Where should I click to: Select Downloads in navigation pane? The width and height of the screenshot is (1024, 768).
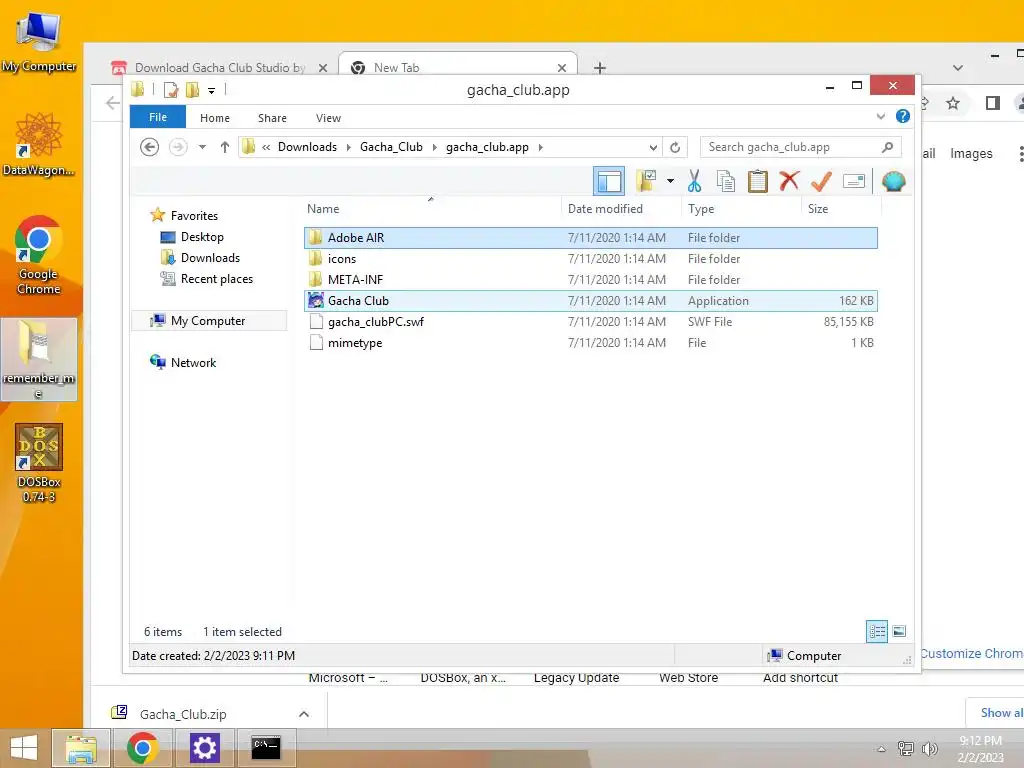click(210, 257)
